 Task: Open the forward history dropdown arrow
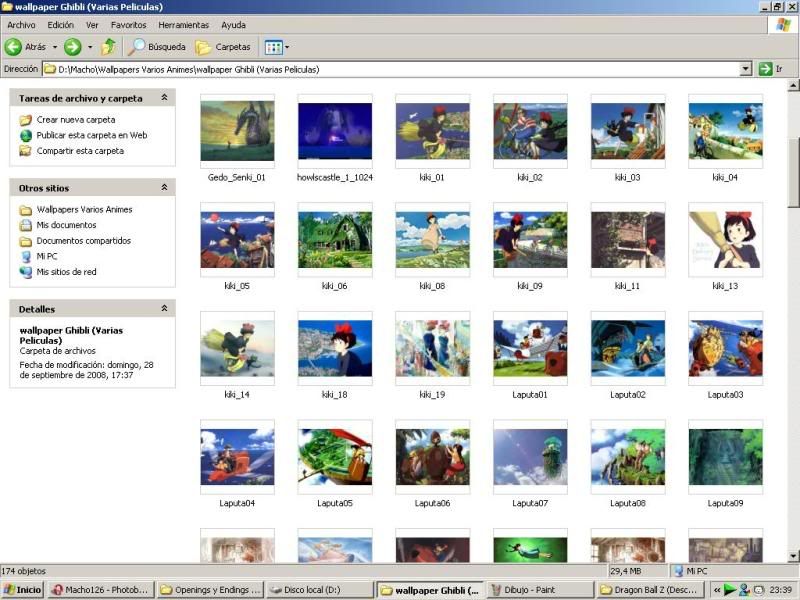point(90,47)
